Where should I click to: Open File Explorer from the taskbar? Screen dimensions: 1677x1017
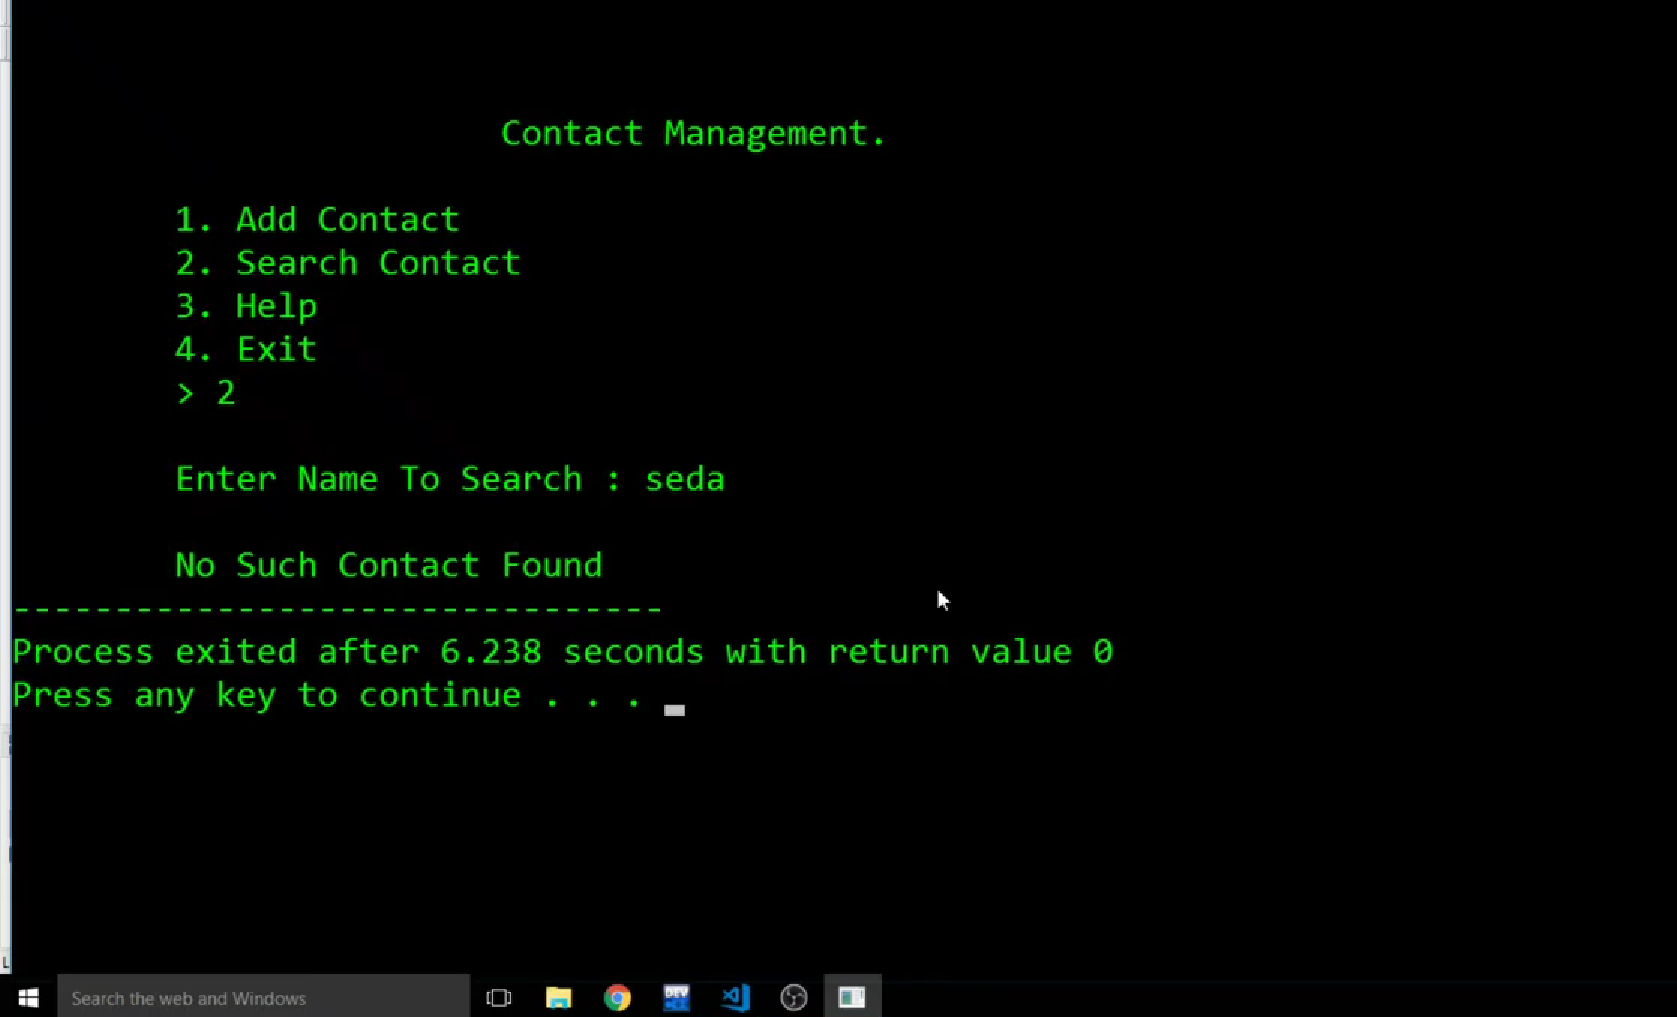tap(558, 997)
